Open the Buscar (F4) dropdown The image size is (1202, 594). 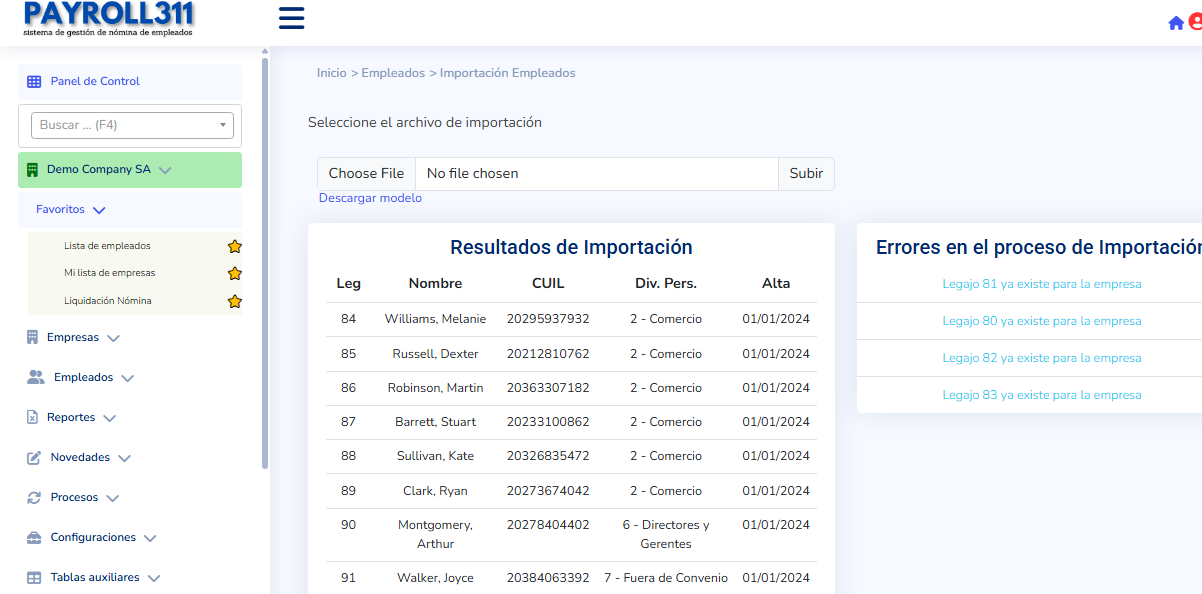pos(133,125)
